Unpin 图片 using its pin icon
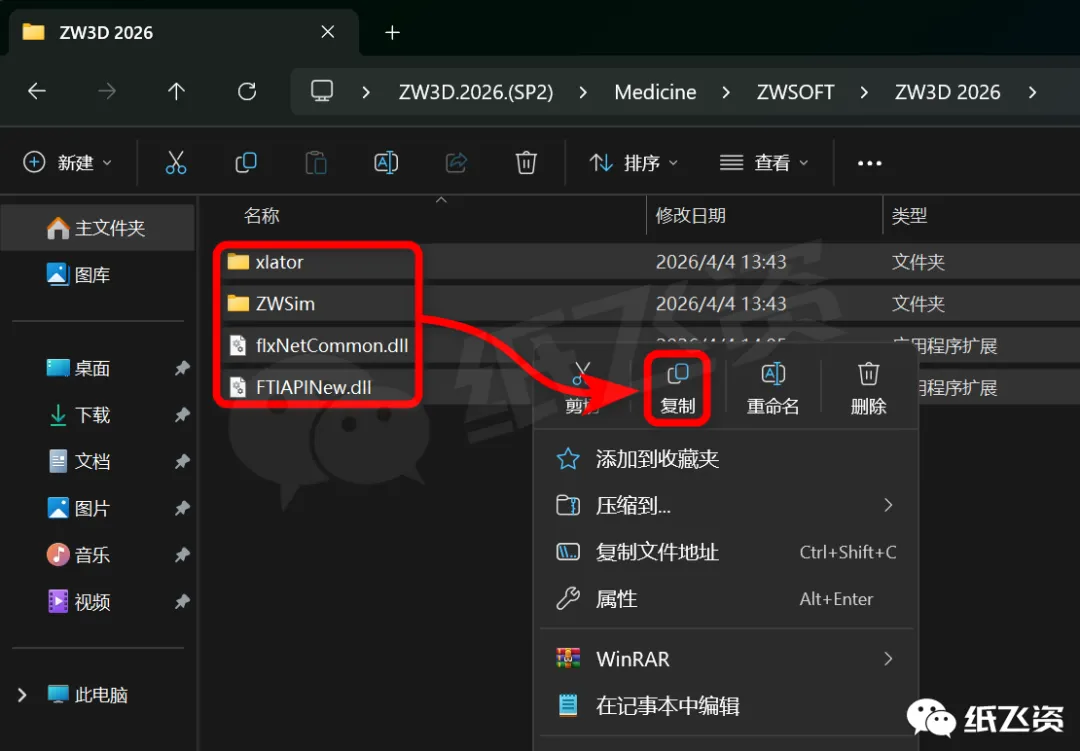The image size is (1080, 751). click(x=182, y=508)
